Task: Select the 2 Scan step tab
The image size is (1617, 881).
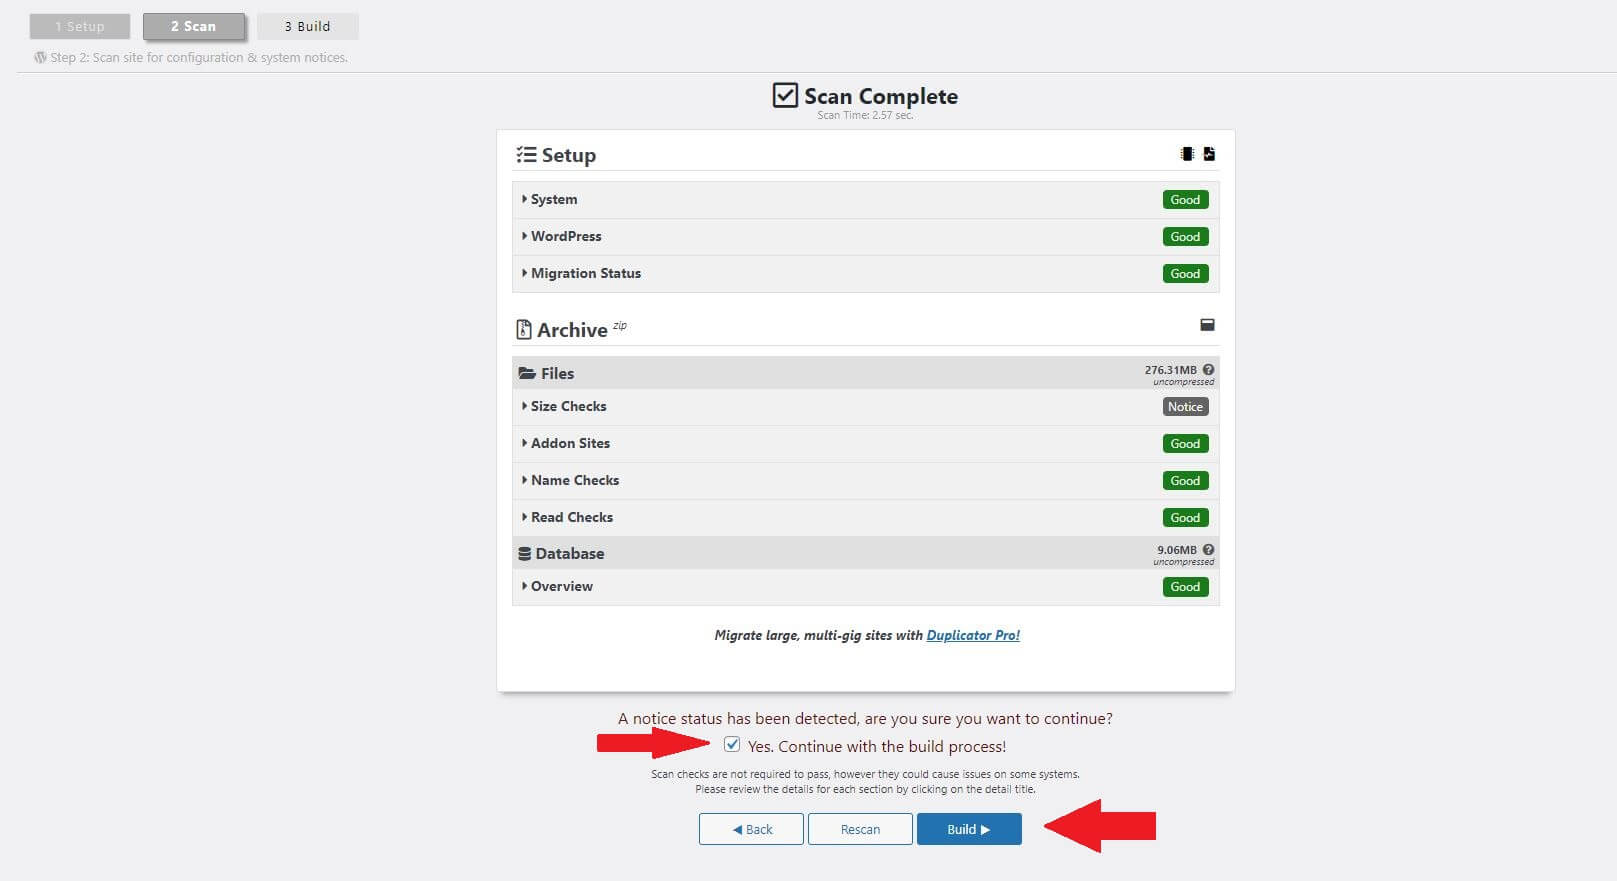Action: point(194,26)
